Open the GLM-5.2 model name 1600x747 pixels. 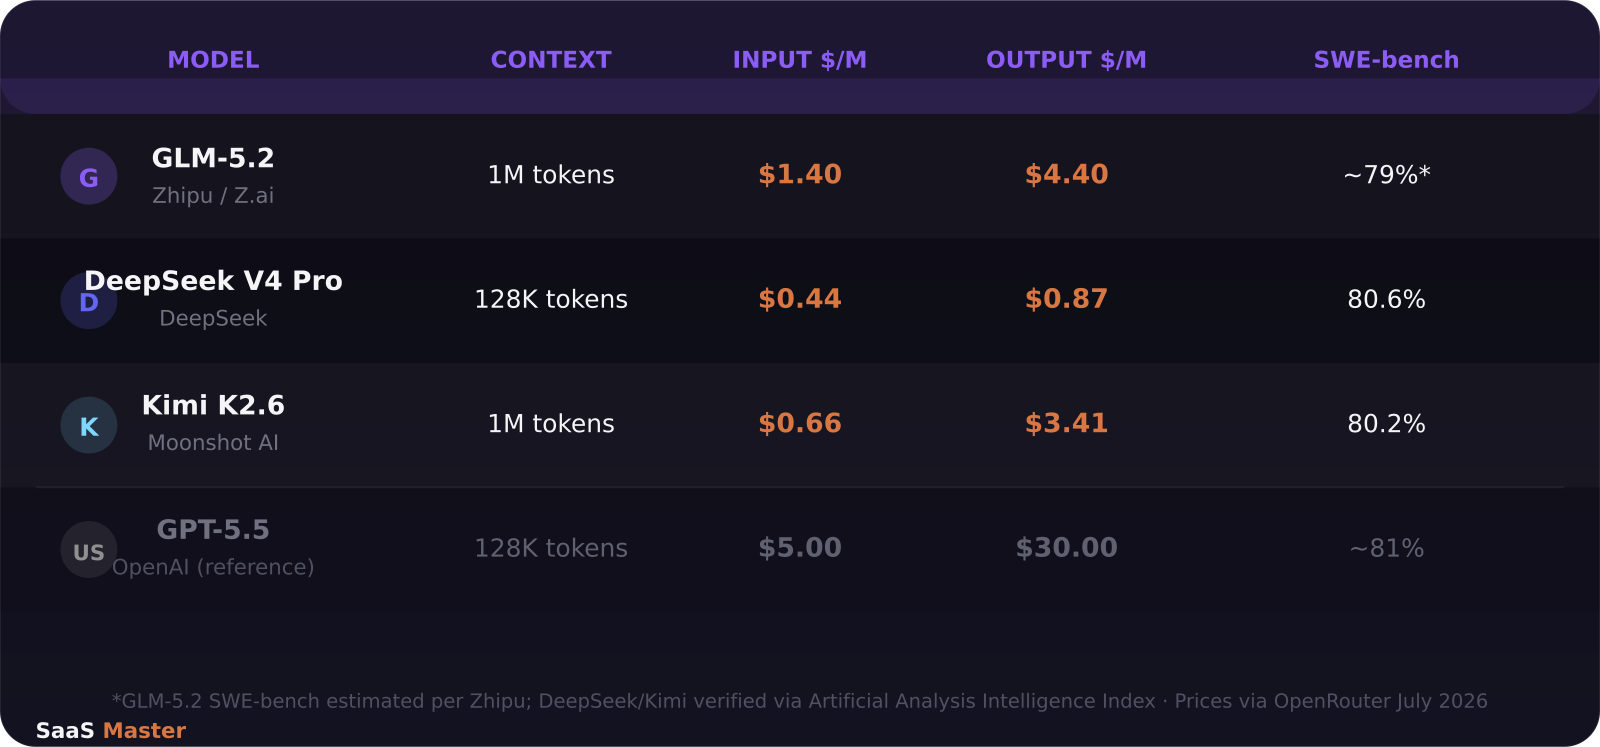pyautogui.click(x=213, y=158)
